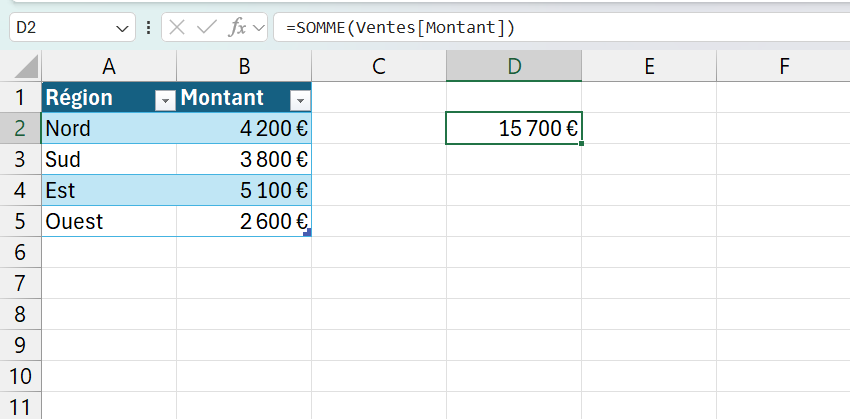Viewport: 850px width, 419px height.
Task: Select the 3 800 € cell
Action: tap(244, 159)
